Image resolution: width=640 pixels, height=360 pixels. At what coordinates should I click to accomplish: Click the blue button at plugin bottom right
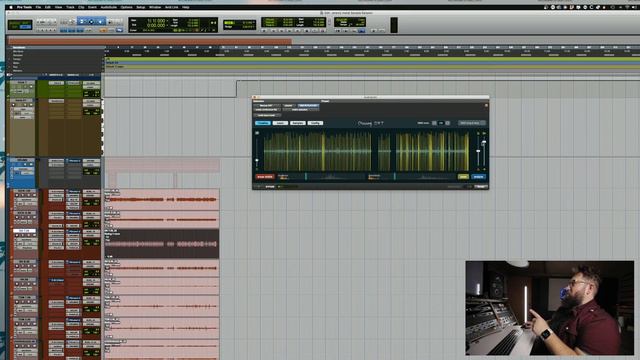[x=478, y=177]
